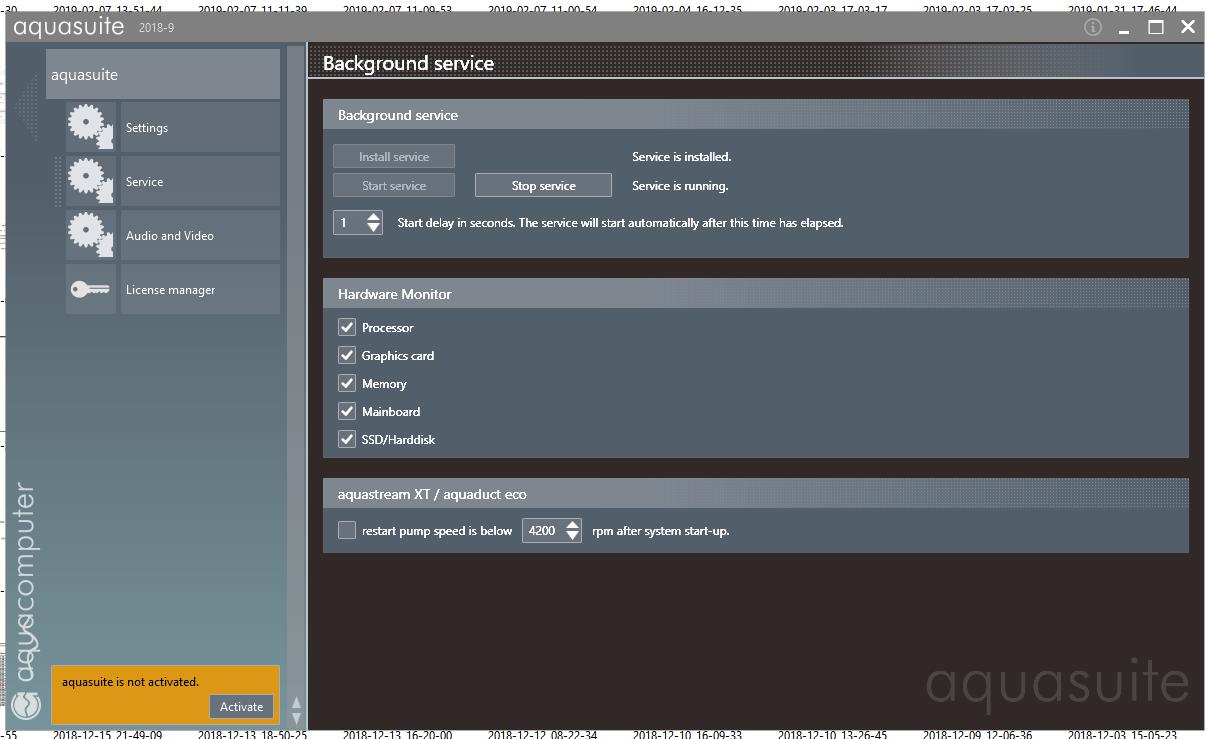1210x739 pixels.
Task: Click the 'Service is installed.' status text
Action: 681,156
